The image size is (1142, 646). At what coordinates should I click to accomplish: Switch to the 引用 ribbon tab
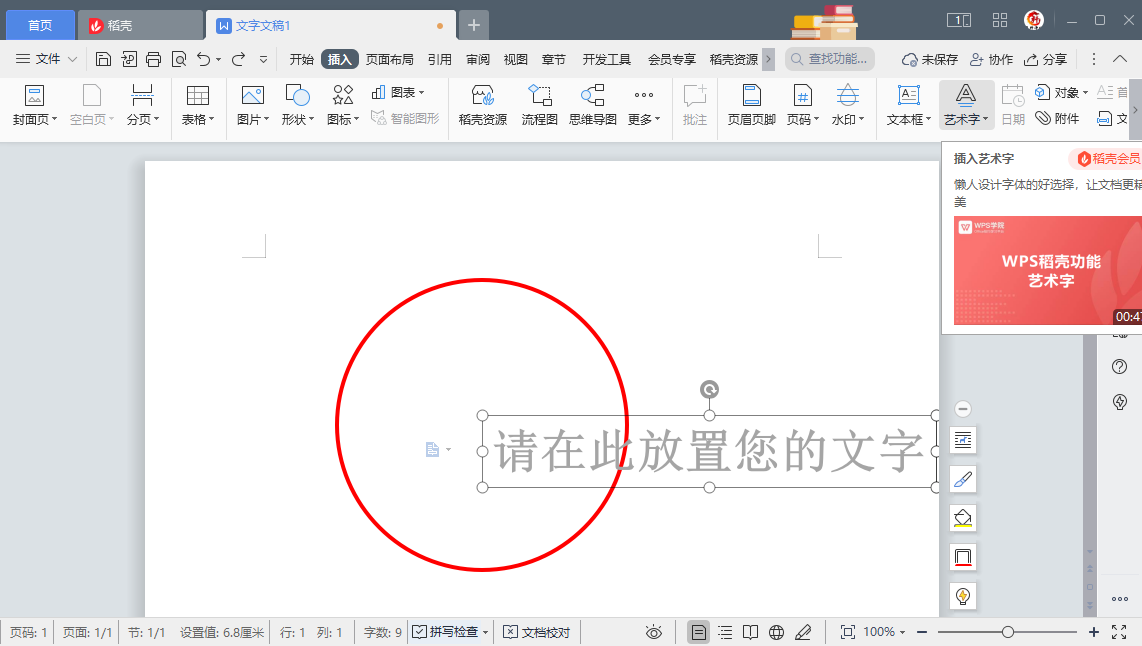(439, 60)
